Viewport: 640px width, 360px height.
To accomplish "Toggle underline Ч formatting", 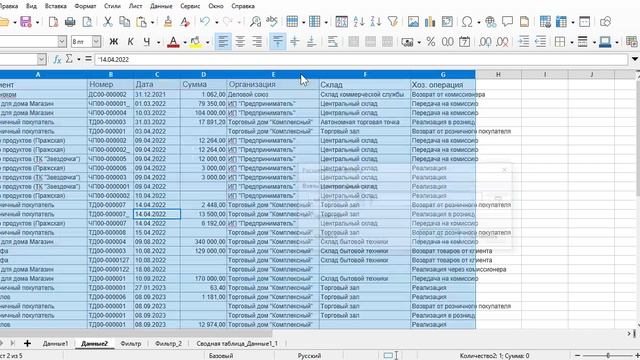I will 147,42.
